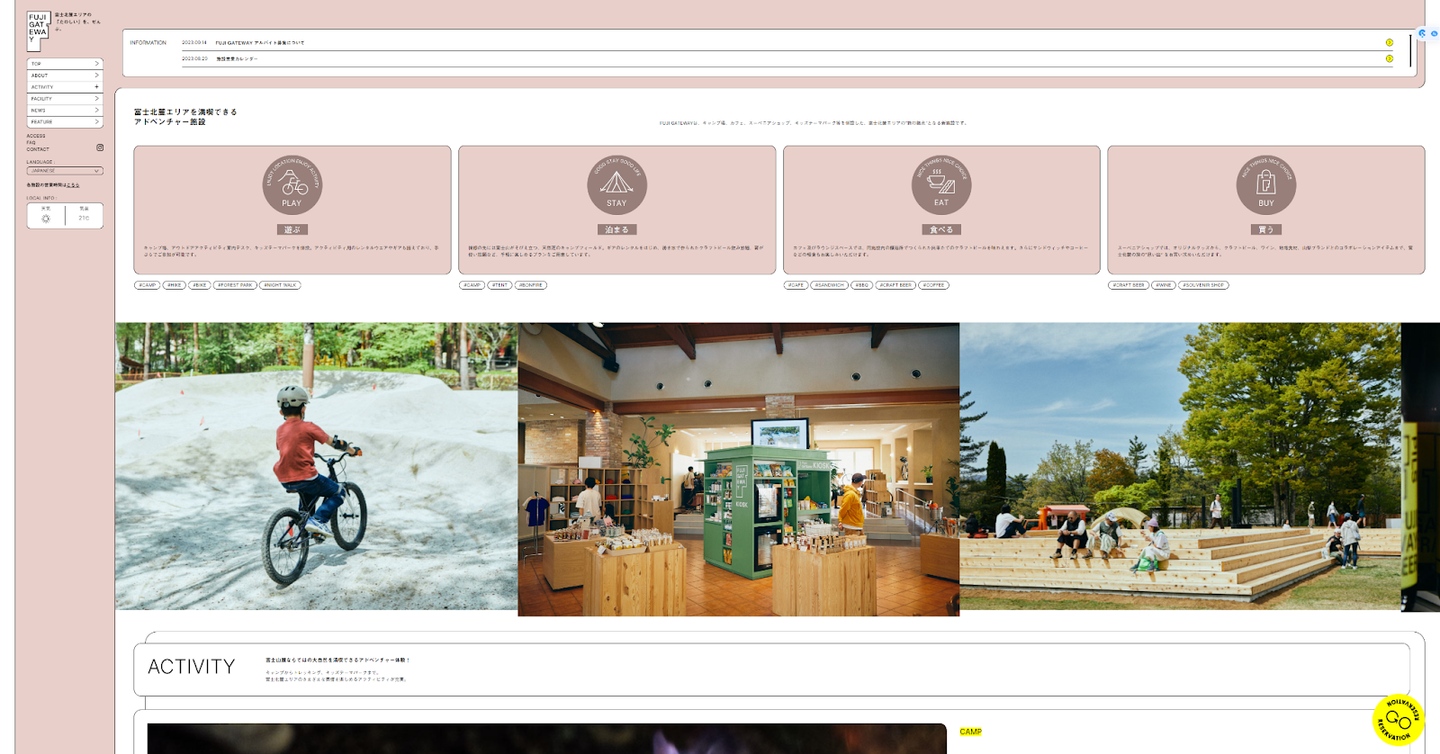Viewport: 1440px width, 754px height.
Task: Open the yellow RESERVATION round badge
Action: point(1398,719)
